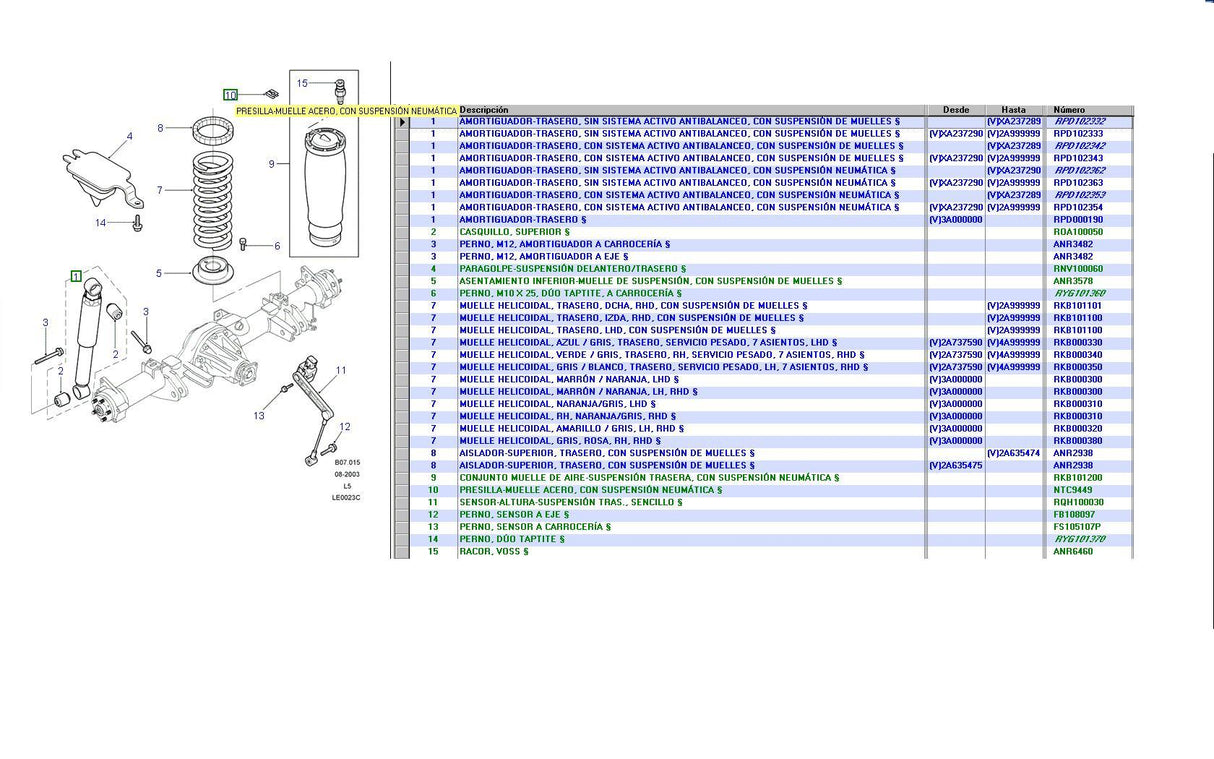Select MUELLE HELICOIDAL, MARRÓN / NARANJA, LH, RHD row
1214x759 pixels.
click(764, 392)
